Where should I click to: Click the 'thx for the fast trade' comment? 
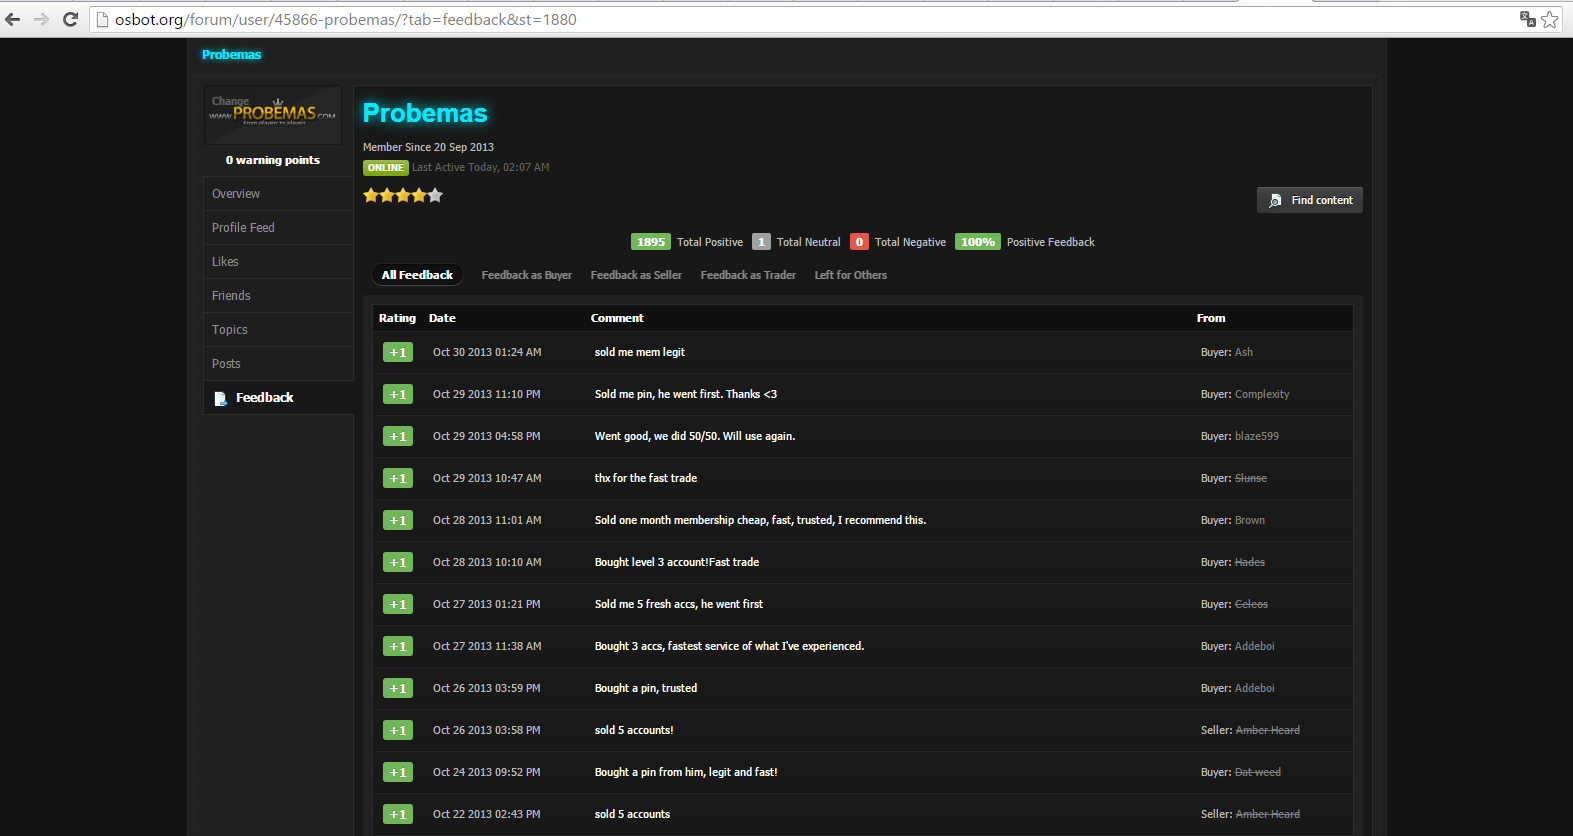coord(646,478)
